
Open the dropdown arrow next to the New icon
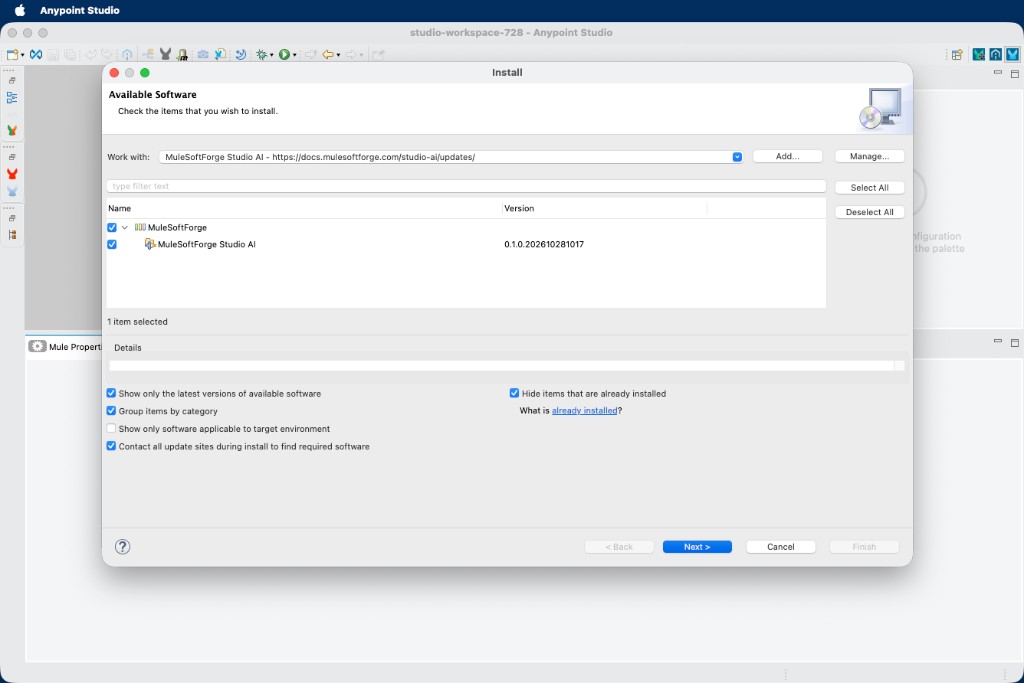23,56
